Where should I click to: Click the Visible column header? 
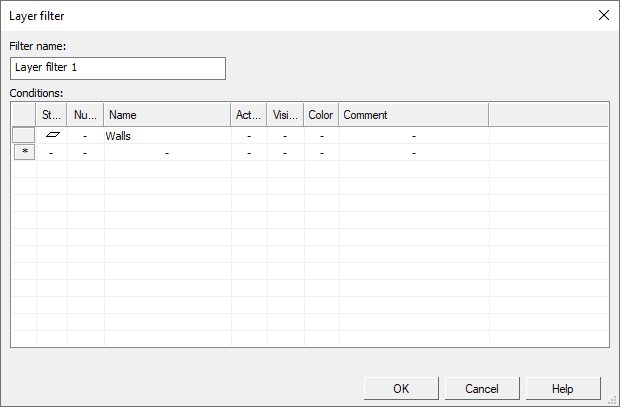pyautogui.click(x=285, y=115)
